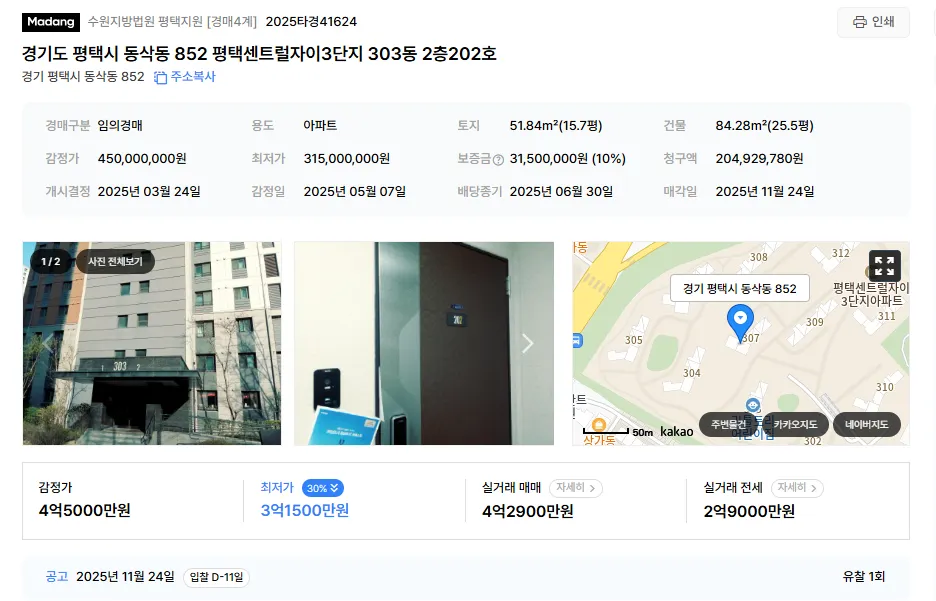Click the clipboard icon beside 주소복사
The height and width of the screenshot is (601, 936).
click(161, 78)
